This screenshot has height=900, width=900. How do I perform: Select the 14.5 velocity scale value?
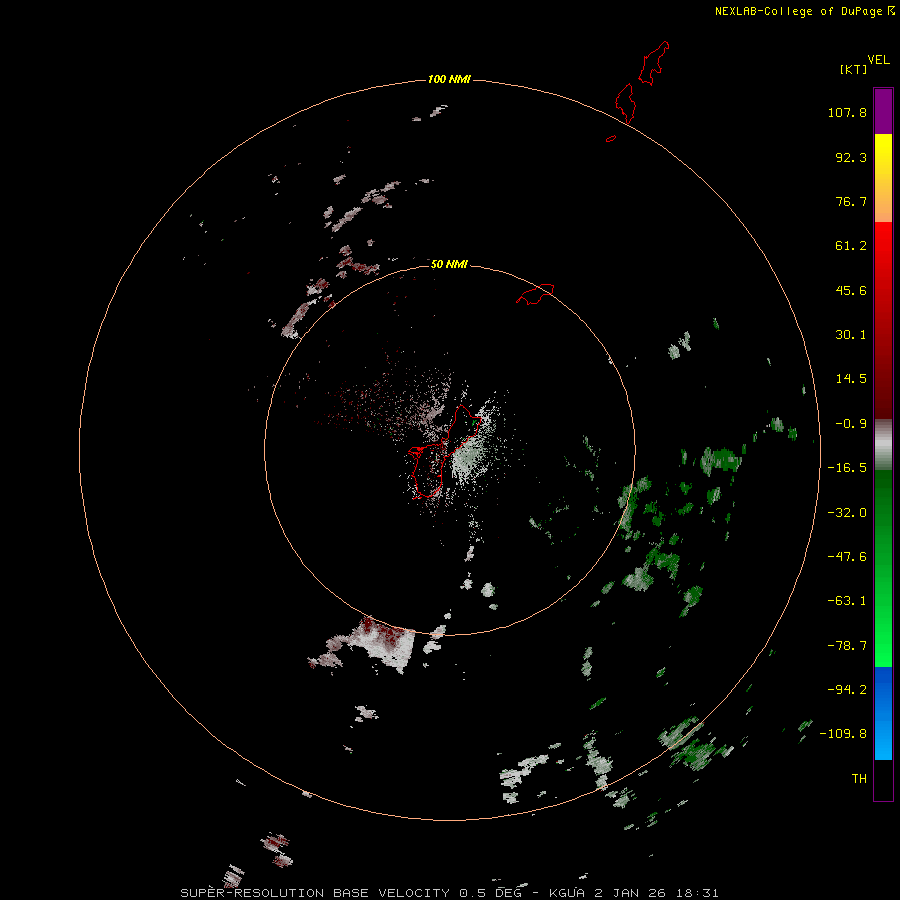pos(851,379)
